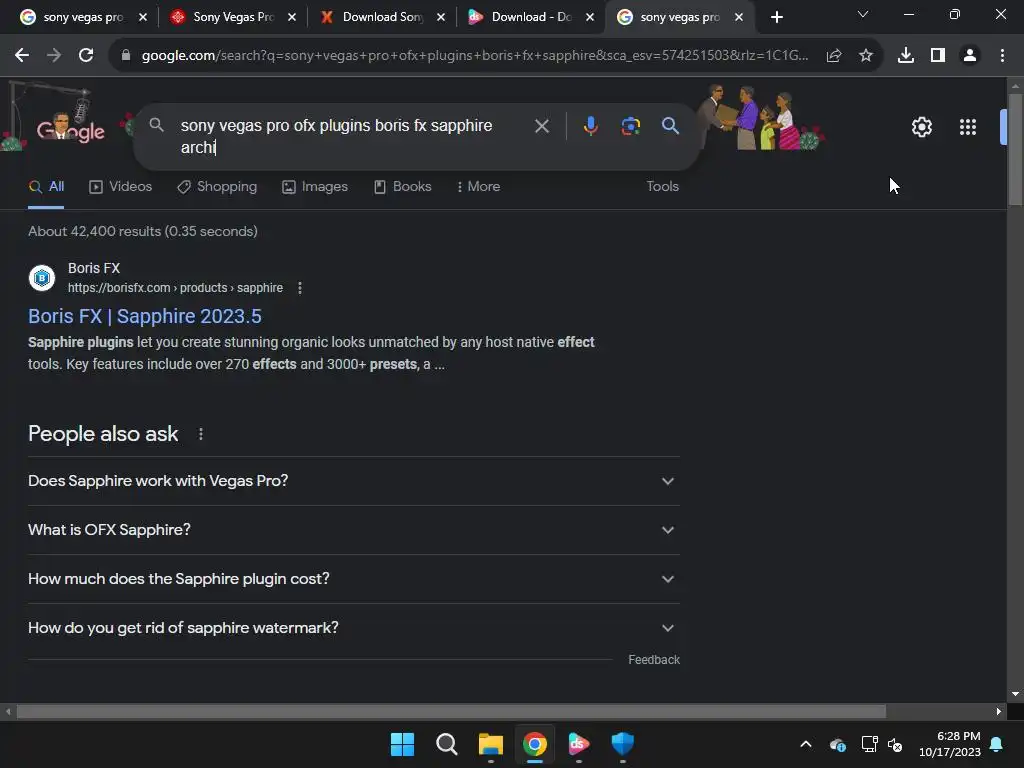Switch to Images results
This screenshot has width=1024, height=768.
point(315,187)
